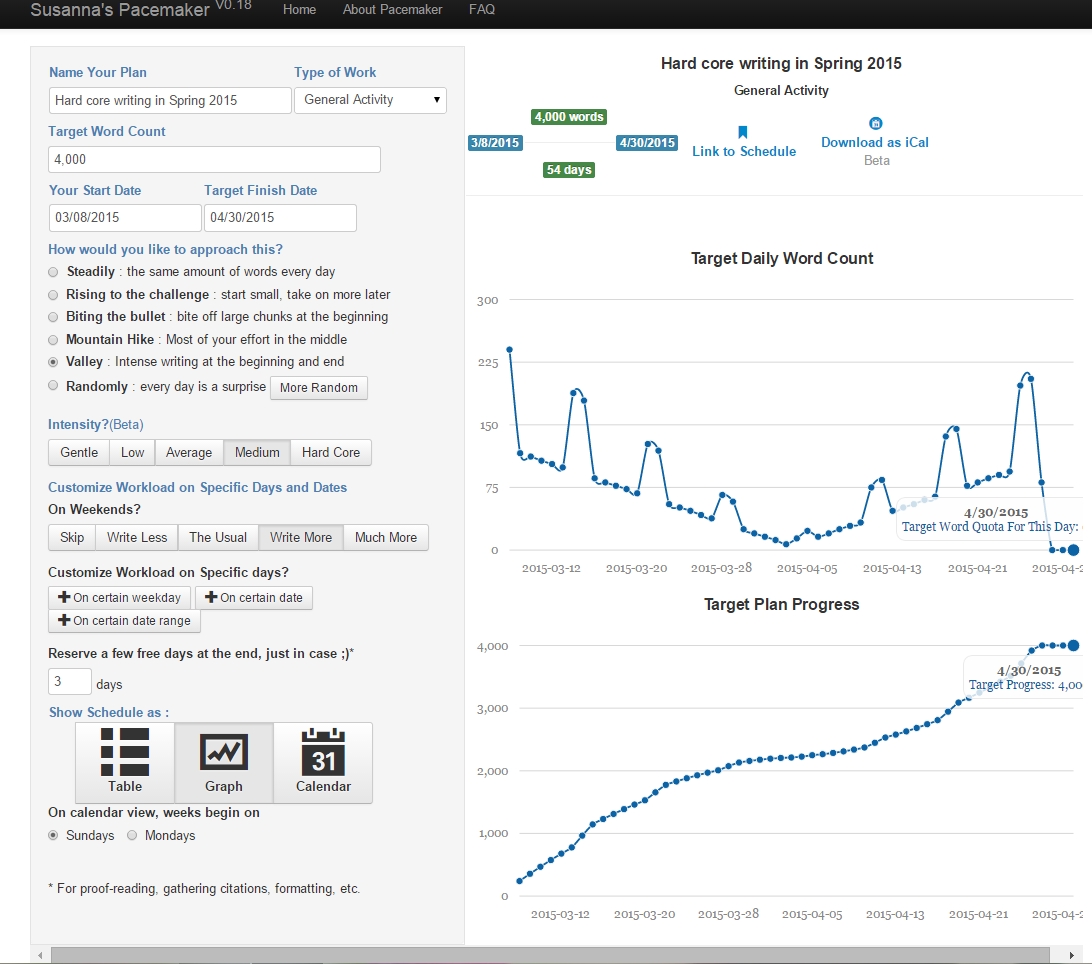Select the Steadily approach radio button
This screenshot has height=964, width=1092.
[53, 272]
